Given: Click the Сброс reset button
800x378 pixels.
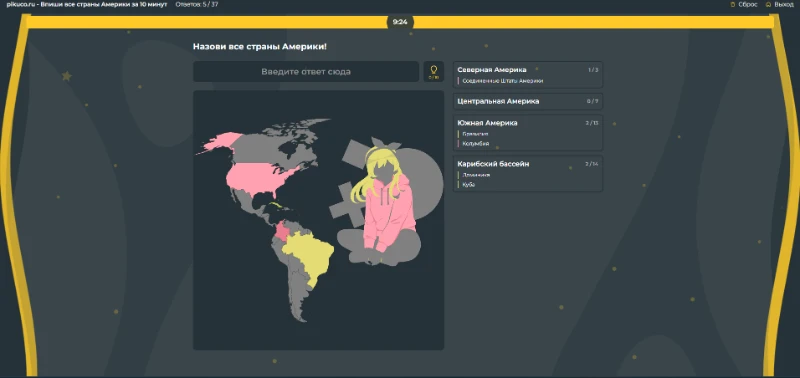Looking at the screenshot, I should (x=744, y=4).
